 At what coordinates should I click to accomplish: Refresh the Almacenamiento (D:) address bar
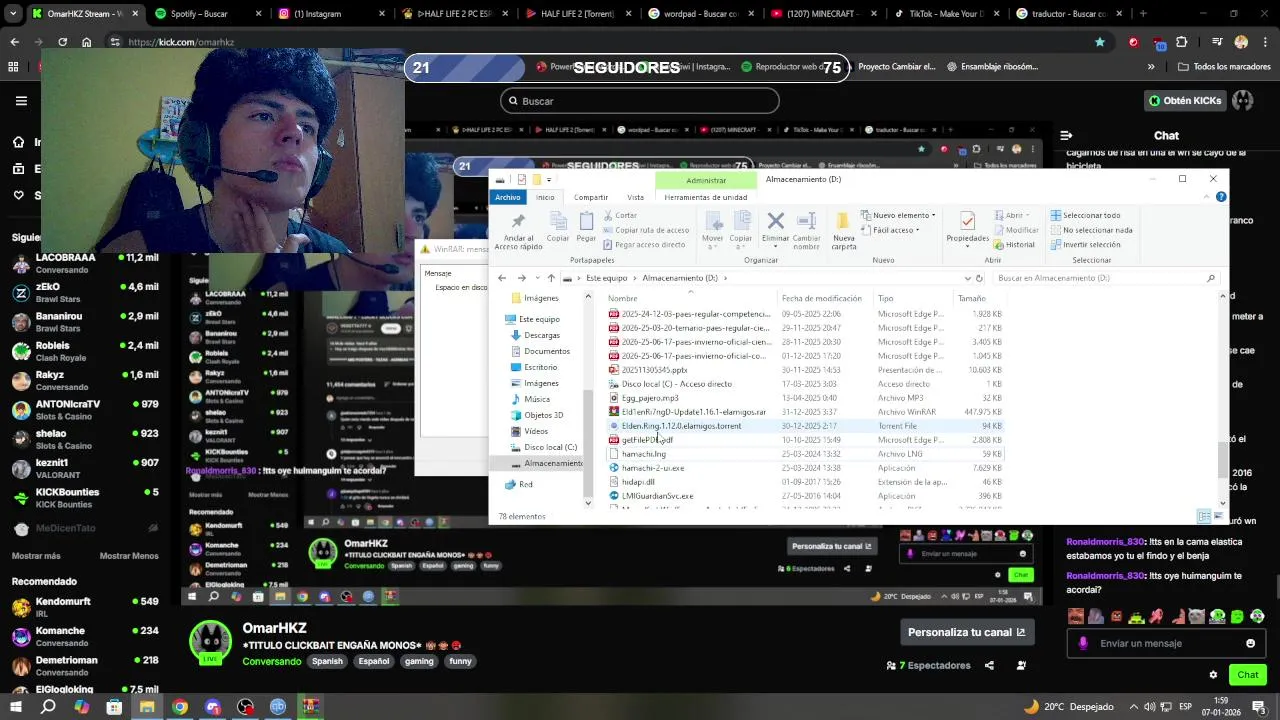(x=980, y=278)
